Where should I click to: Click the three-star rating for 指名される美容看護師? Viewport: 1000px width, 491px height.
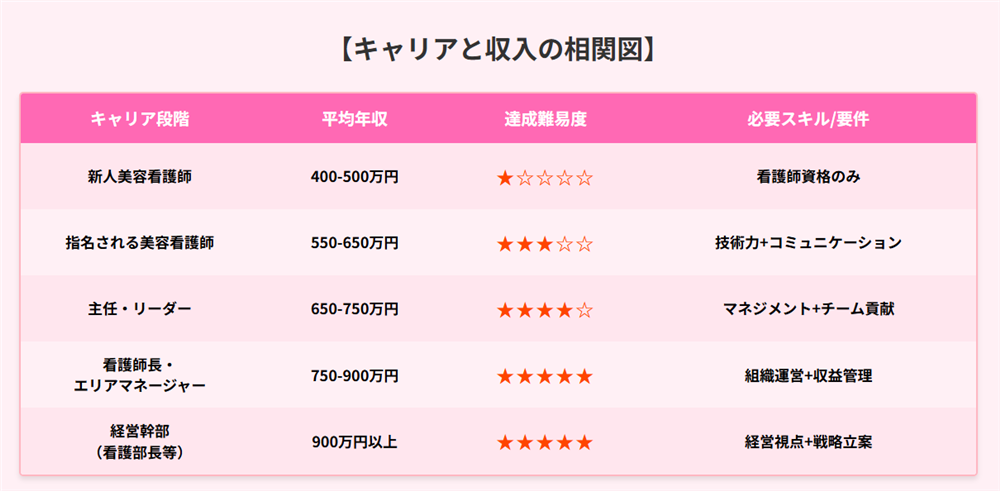point(545,244)
